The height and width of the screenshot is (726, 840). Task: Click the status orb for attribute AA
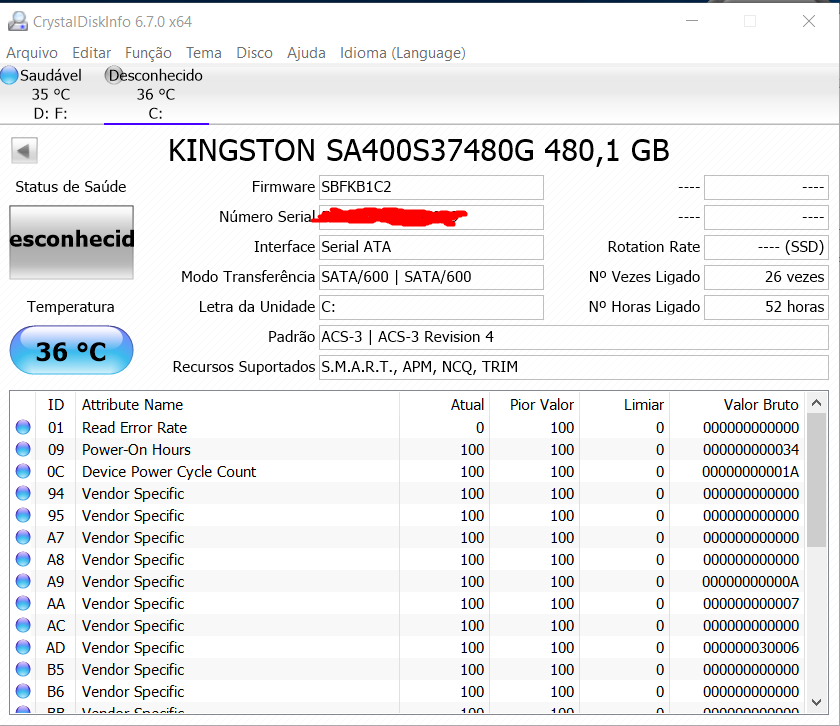(x=23, y=603)
